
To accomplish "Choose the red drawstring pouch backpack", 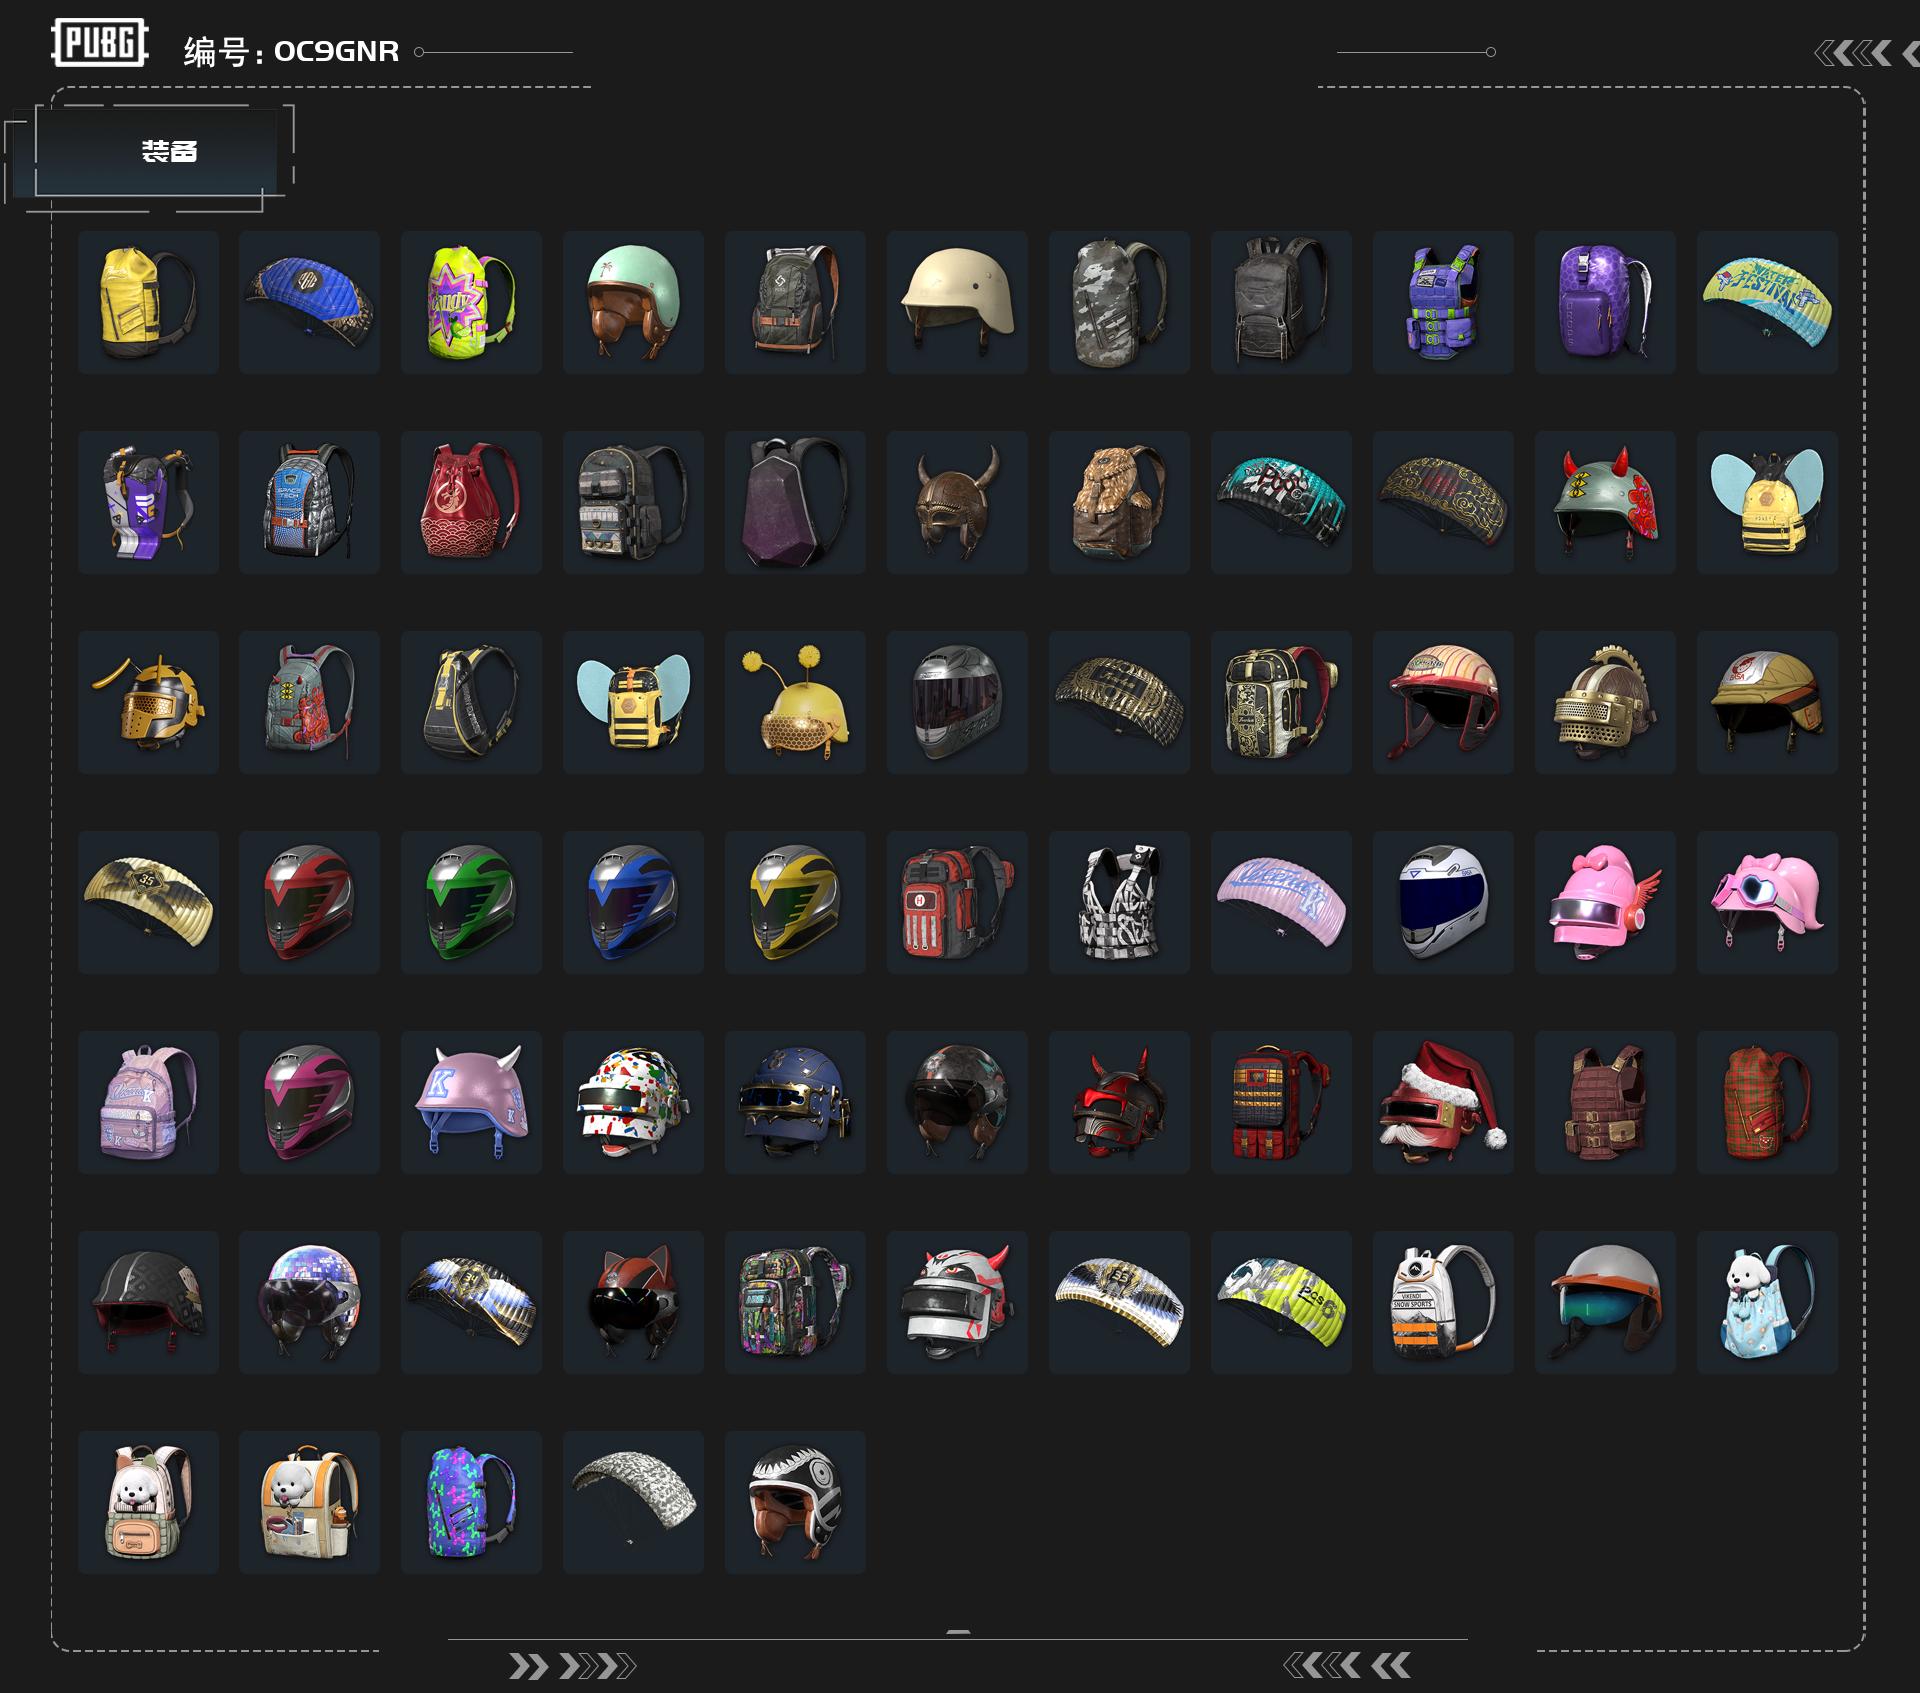I will (x=471, y=502).
